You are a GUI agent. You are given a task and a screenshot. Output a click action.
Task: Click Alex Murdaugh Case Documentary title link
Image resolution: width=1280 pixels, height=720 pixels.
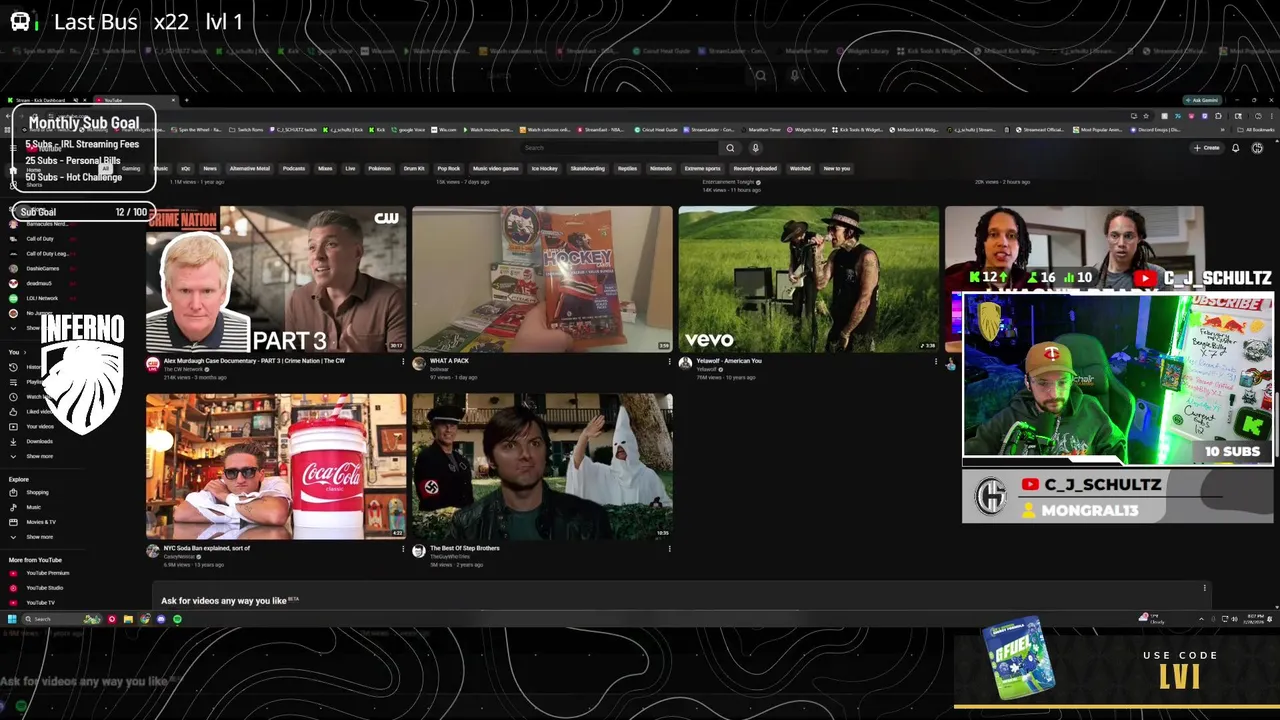point(254,361)
